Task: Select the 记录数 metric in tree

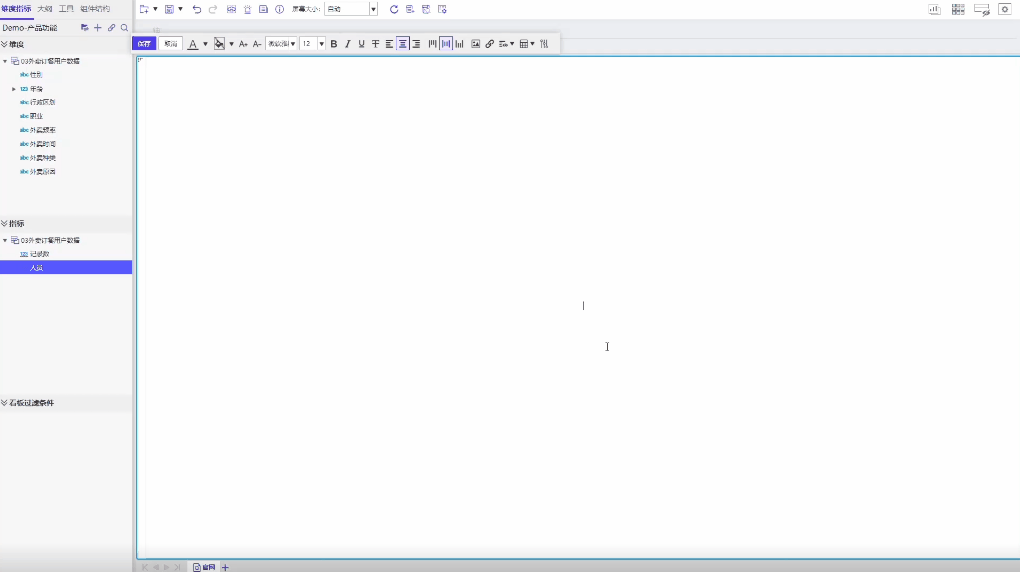Action: tap(39, 254)
